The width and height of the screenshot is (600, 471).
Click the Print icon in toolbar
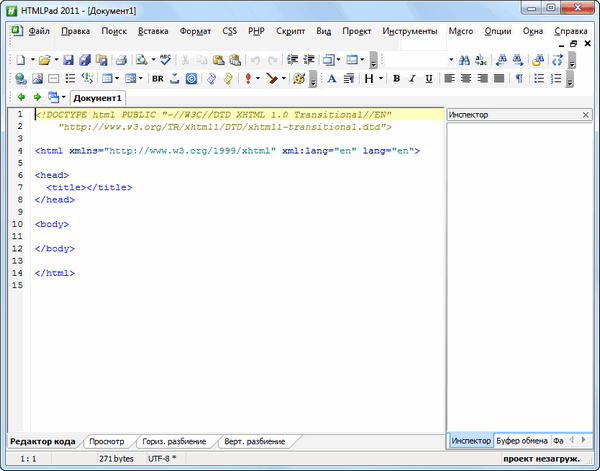(x=120, y=60)
